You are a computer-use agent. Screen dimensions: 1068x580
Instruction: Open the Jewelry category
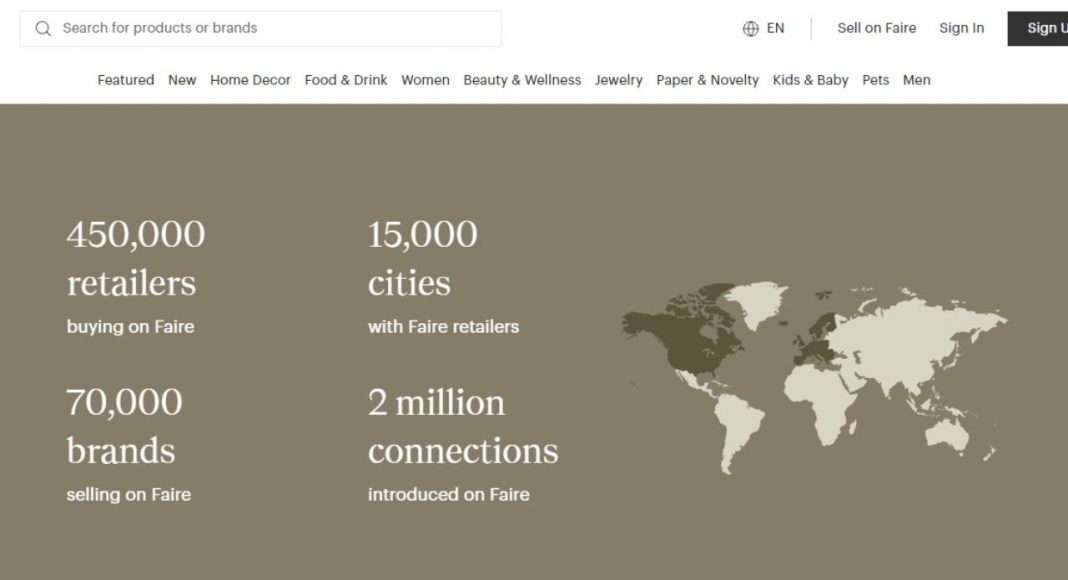(x=618, y=80)
